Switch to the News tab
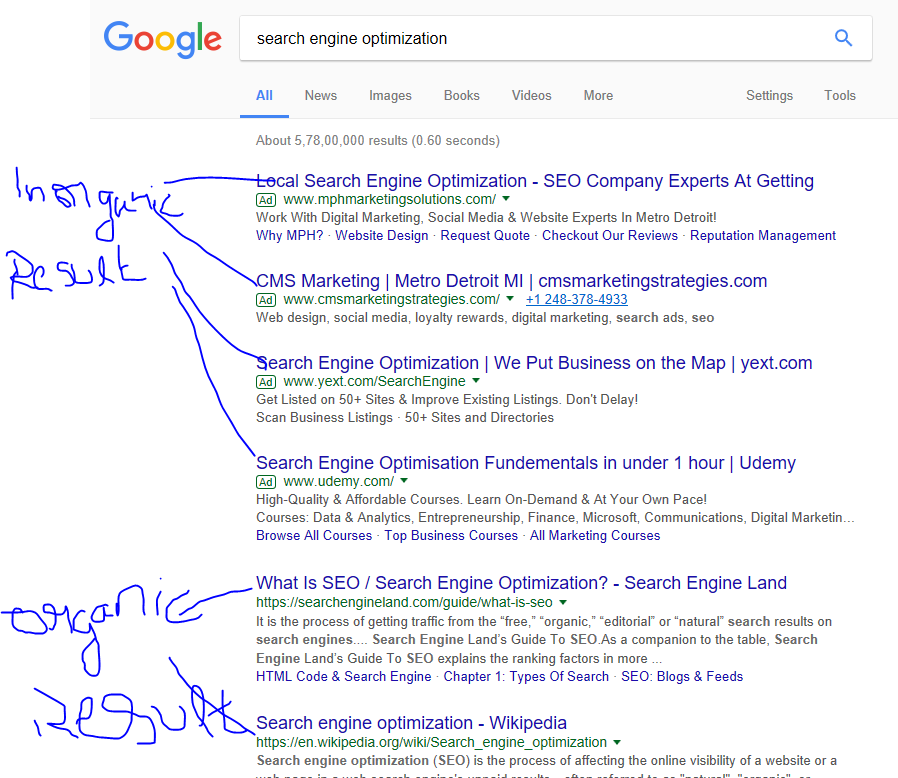The height and width of the screenshot is (778, 898). click(320, 95)
